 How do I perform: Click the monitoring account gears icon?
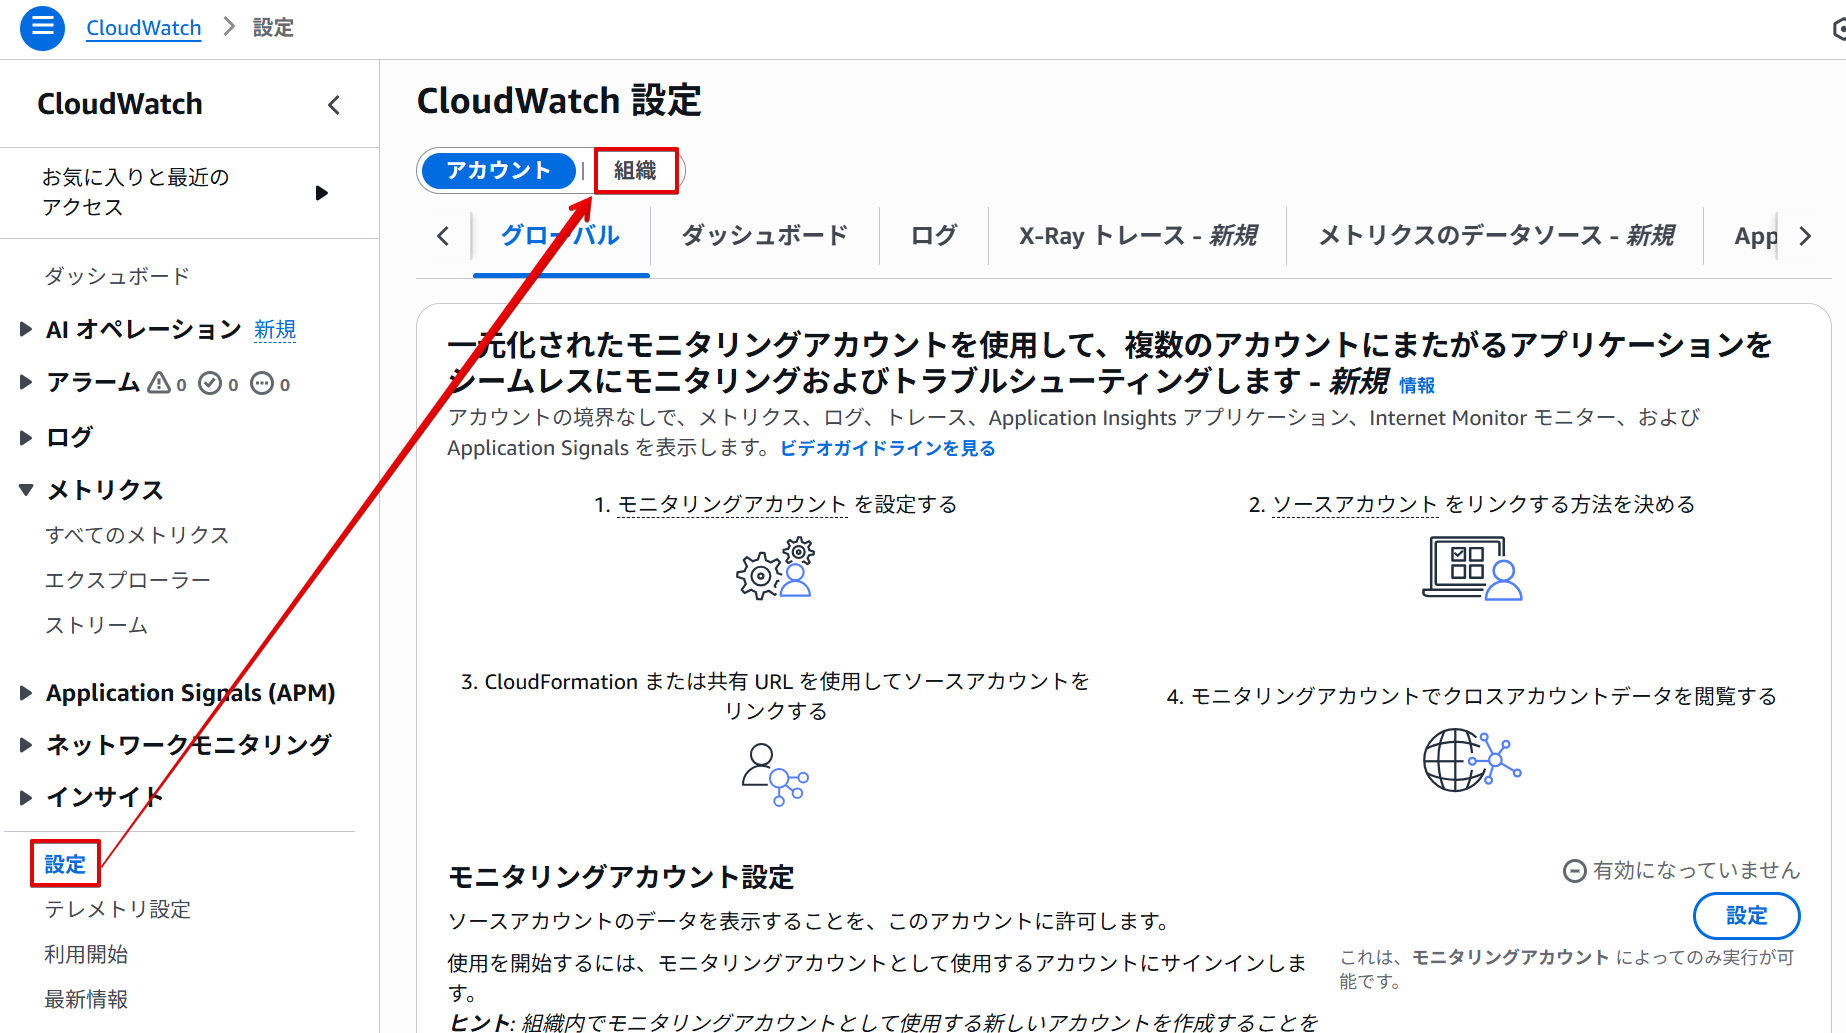pos(776,568)
